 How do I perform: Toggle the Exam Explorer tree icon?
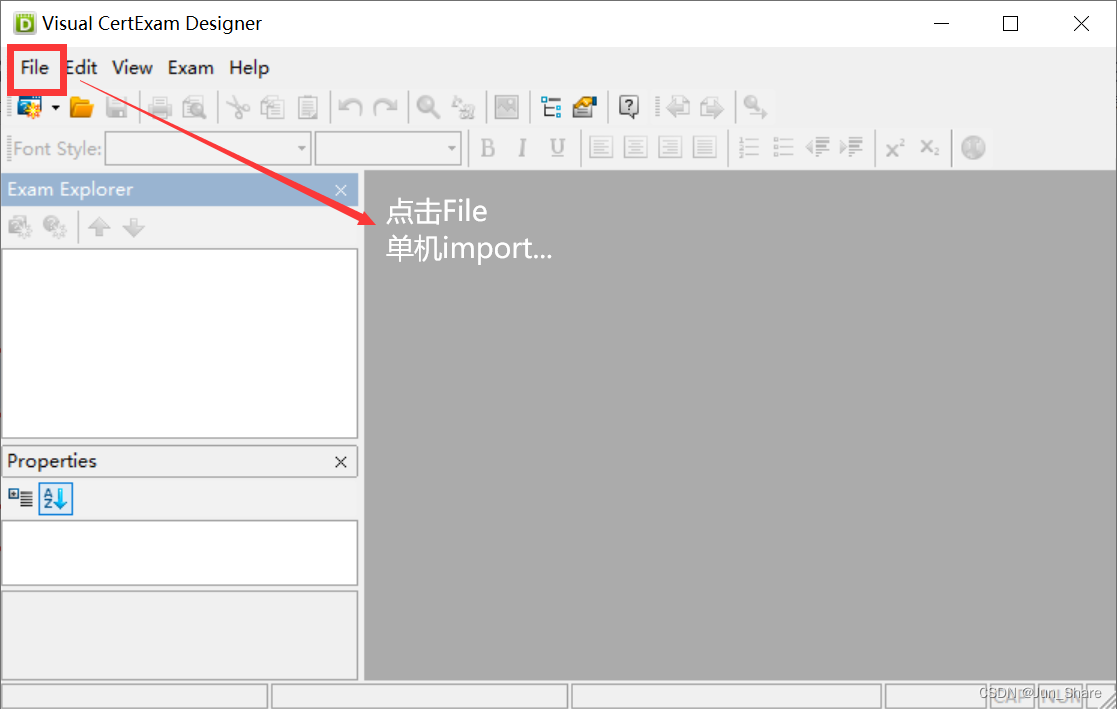(551, 108)
